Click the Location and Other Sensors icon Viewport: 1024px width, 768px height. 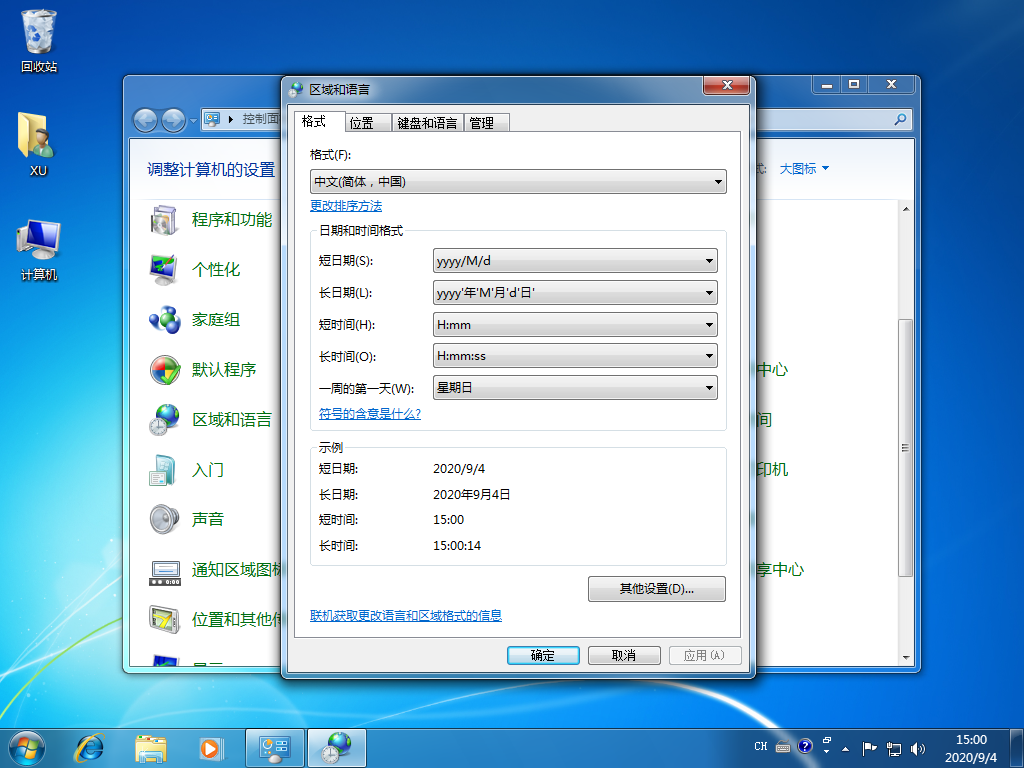click(164, 620)
